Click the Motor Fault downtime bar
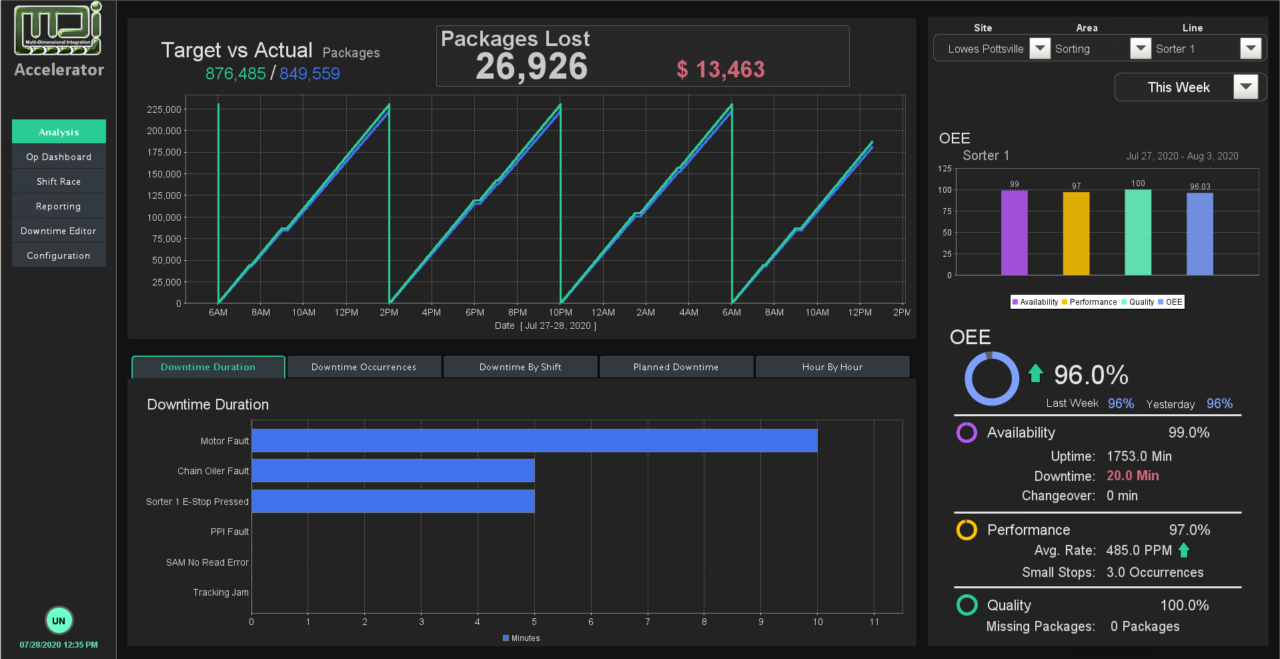 pos(534,441)
